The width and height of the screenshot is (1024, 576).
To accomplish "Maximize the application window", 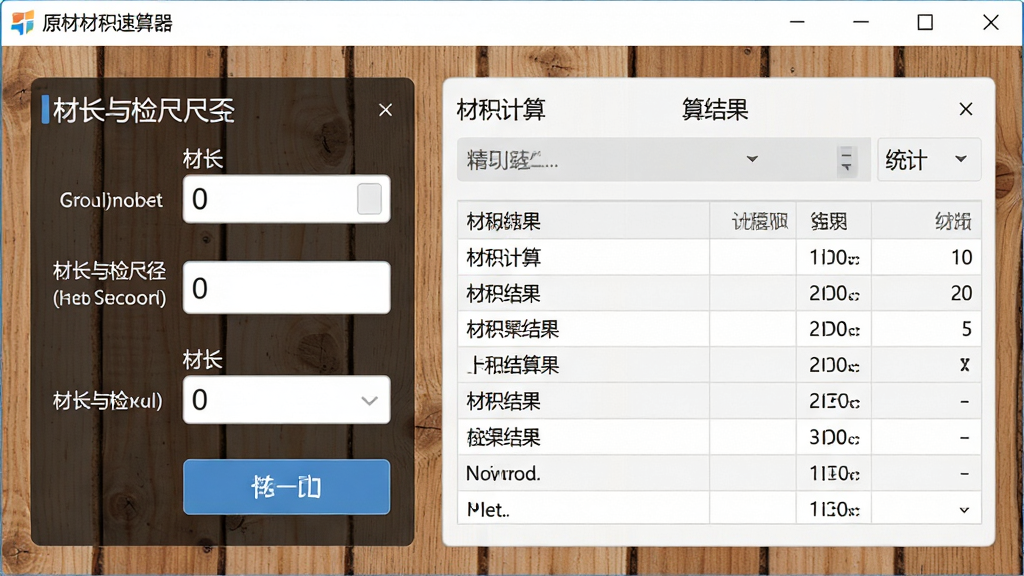I will pos(925,23).
